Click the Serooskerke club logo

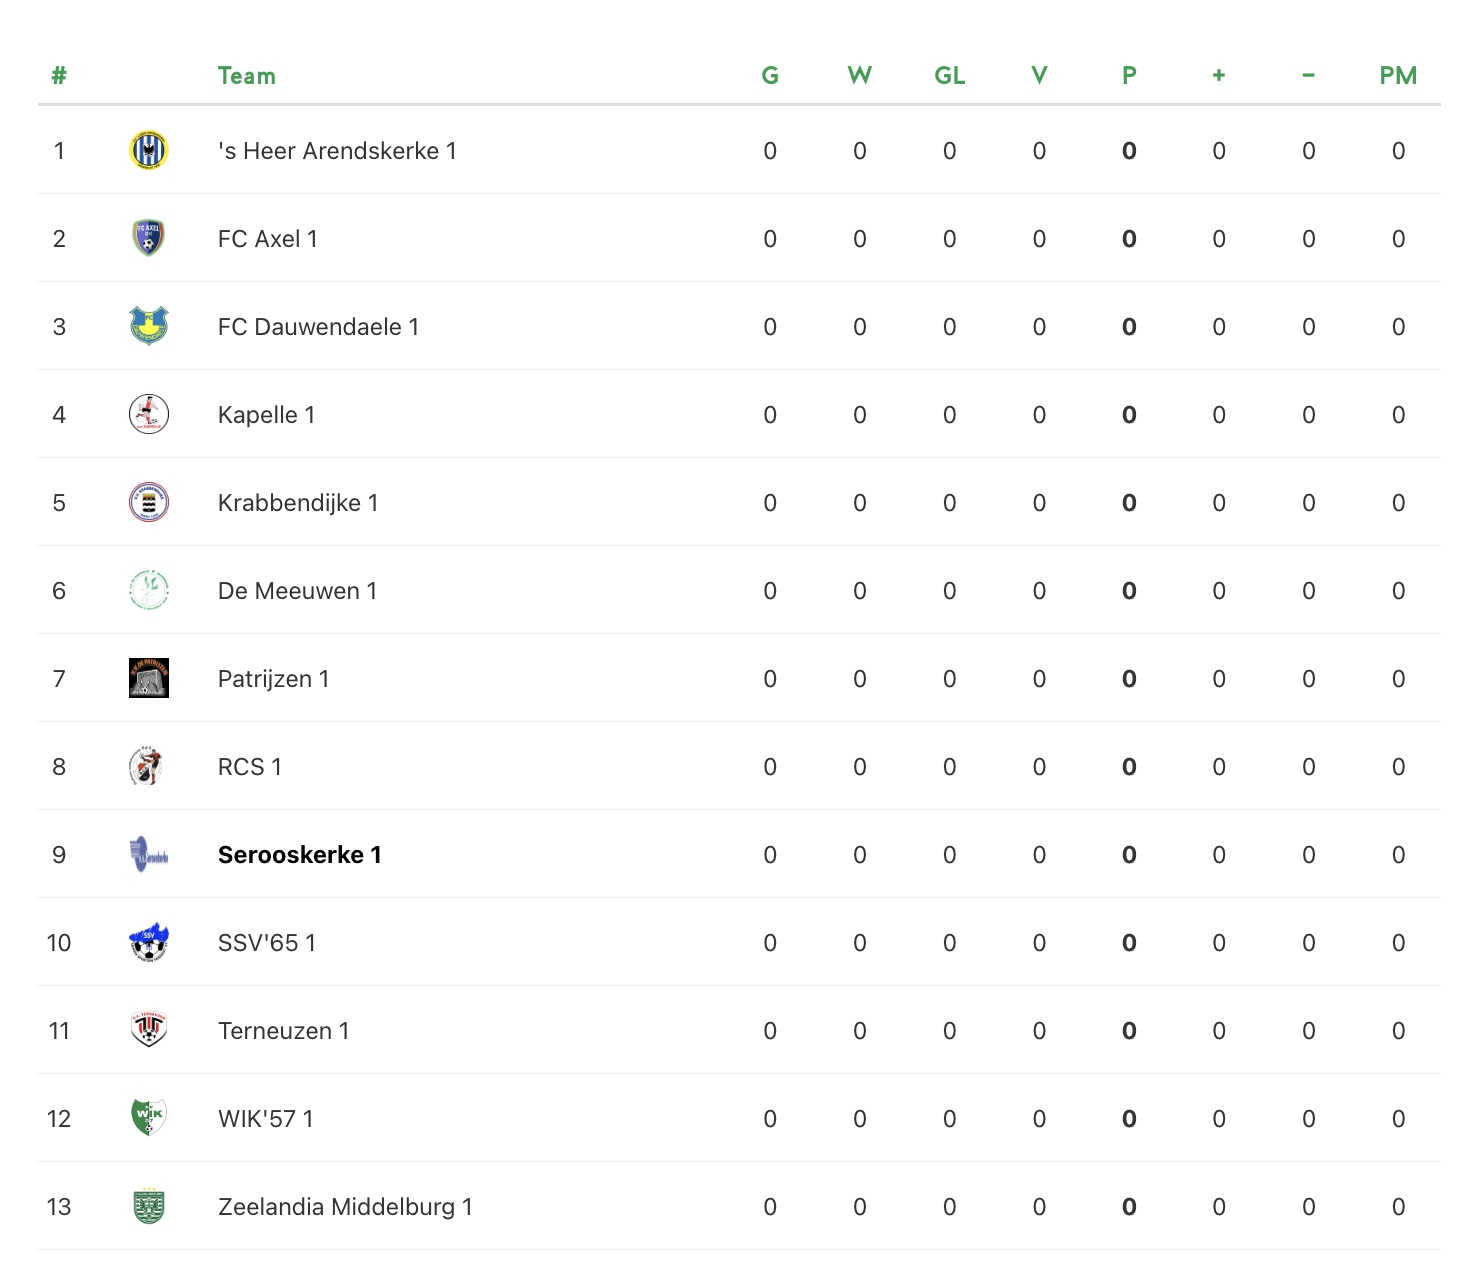click(x=149, y=855)
